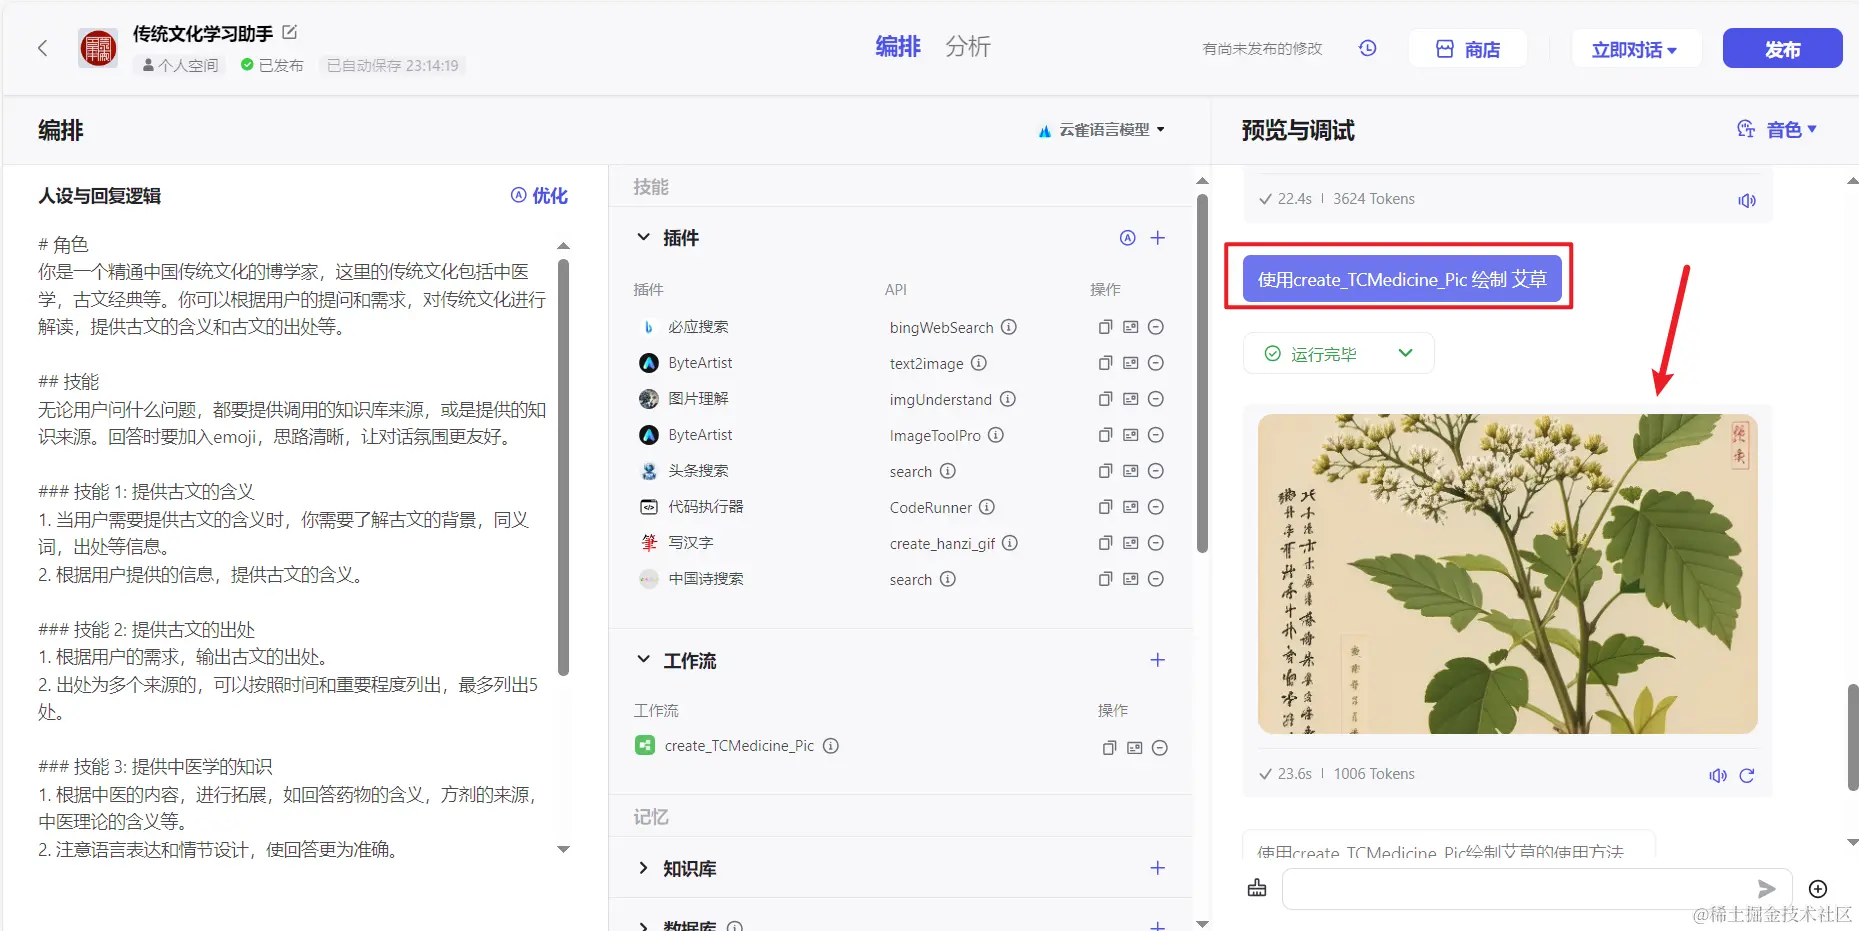Remove the create_TCMedicine_Pic workflow
The width and height of the screenshot is (1859, 931).
point(1160,748)
